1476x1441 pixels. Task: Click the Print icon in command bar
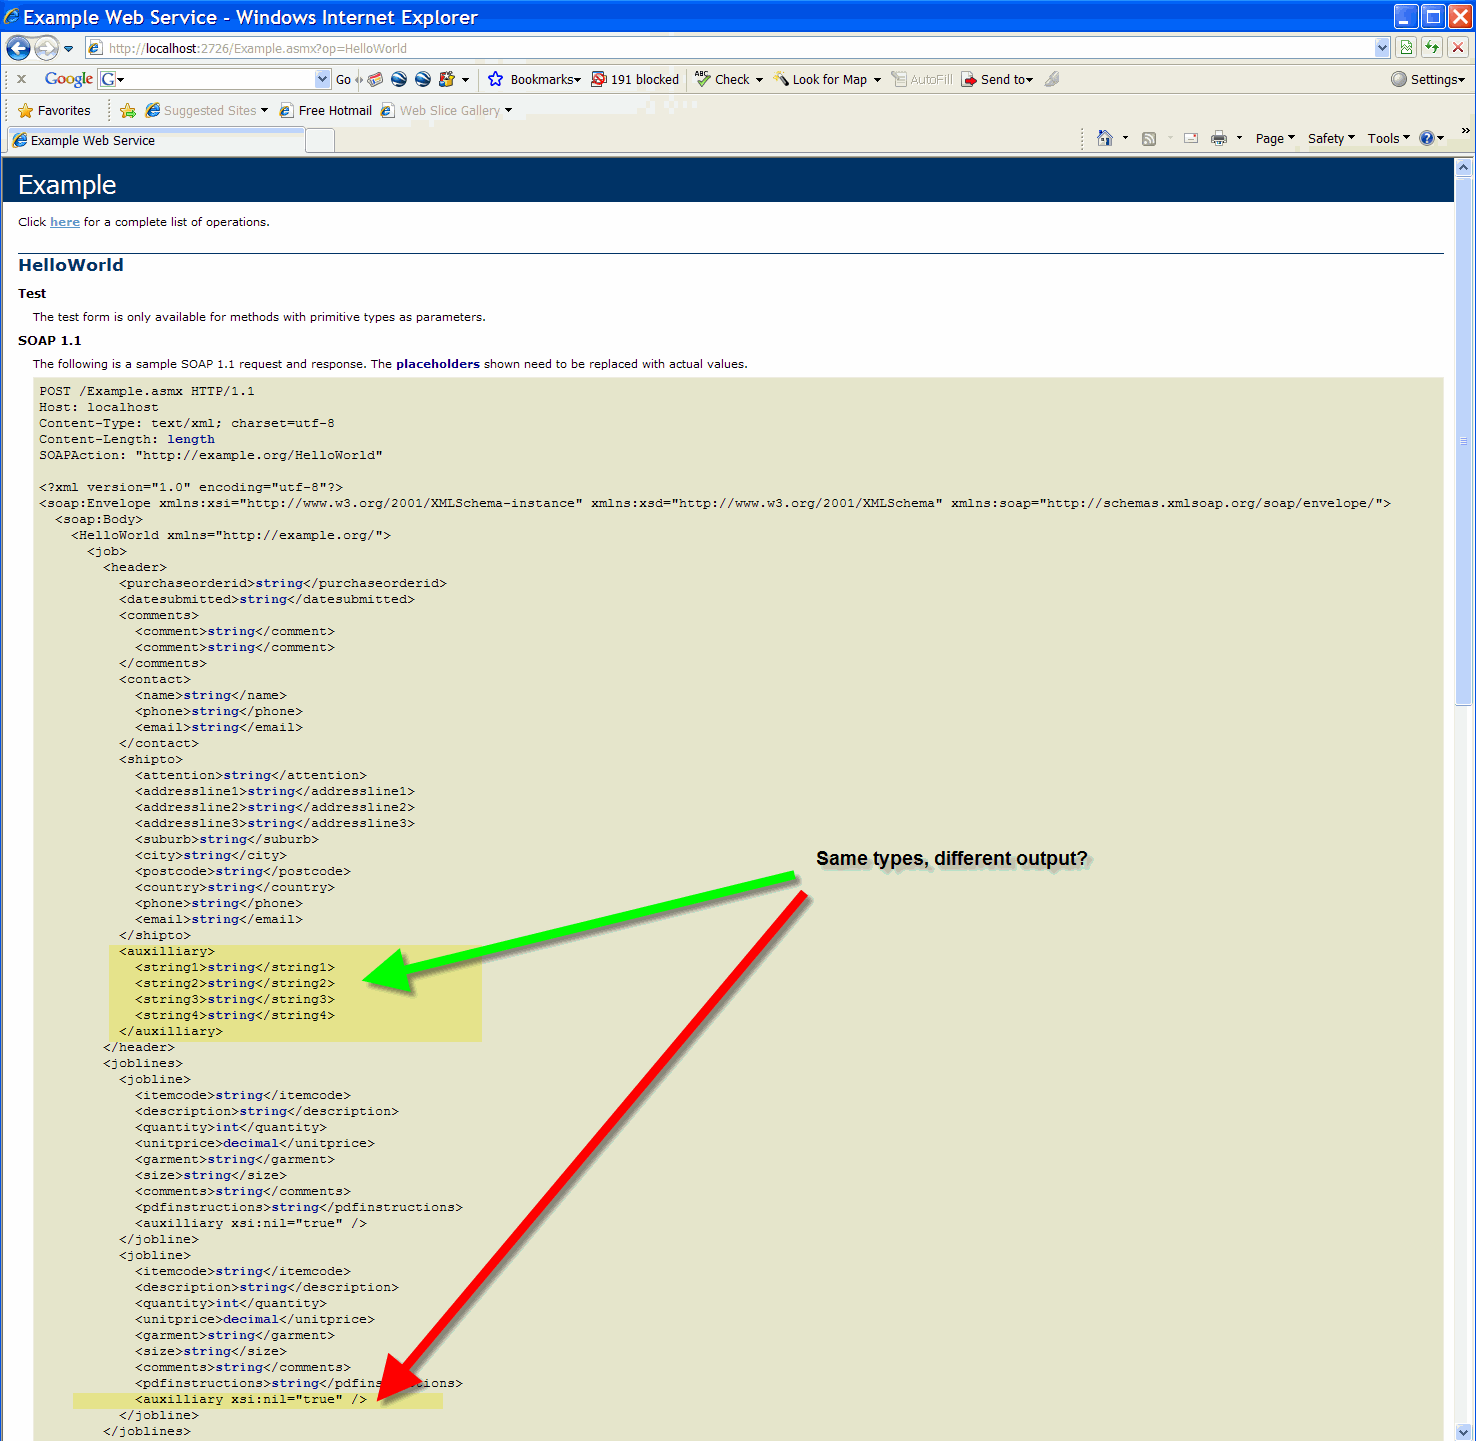(1218, 139)
